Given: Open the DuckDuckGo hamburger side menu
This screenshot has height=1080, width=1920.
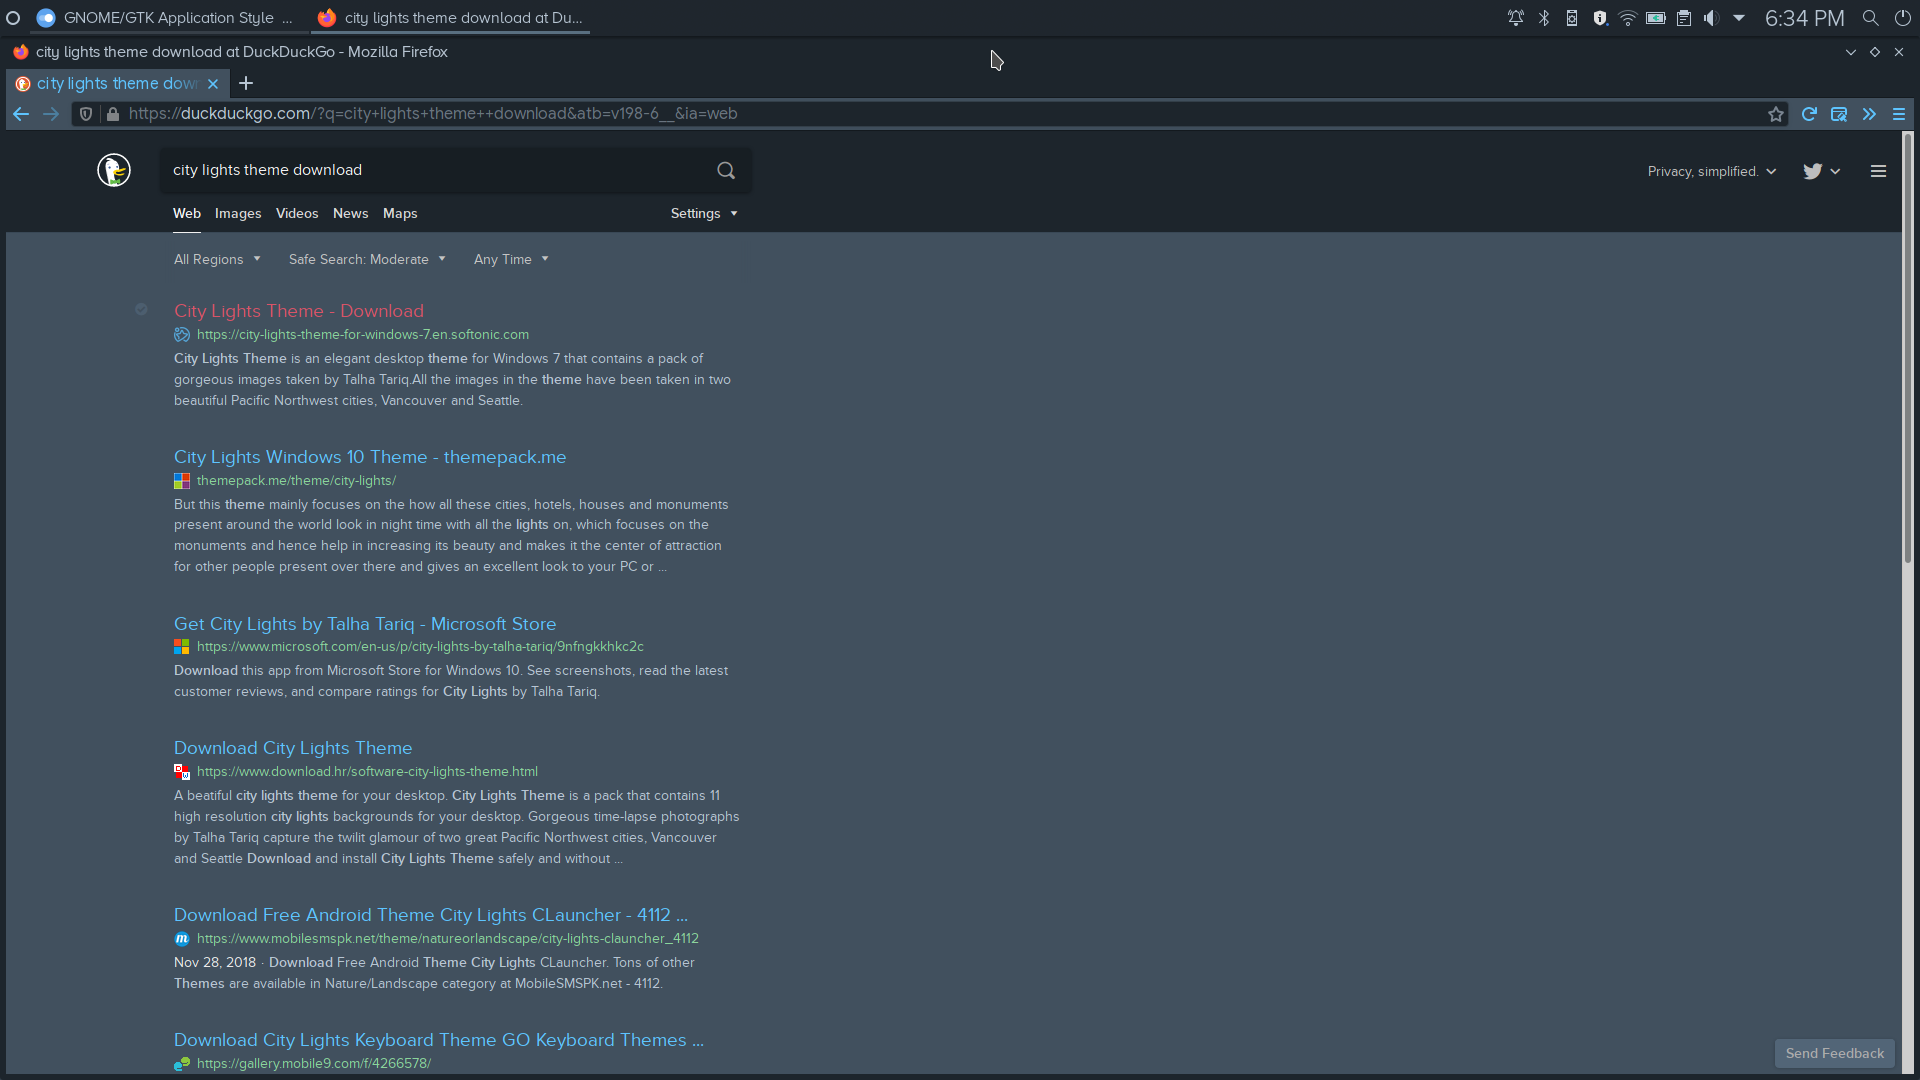Looking at the screenshot, I should 1878,171.
